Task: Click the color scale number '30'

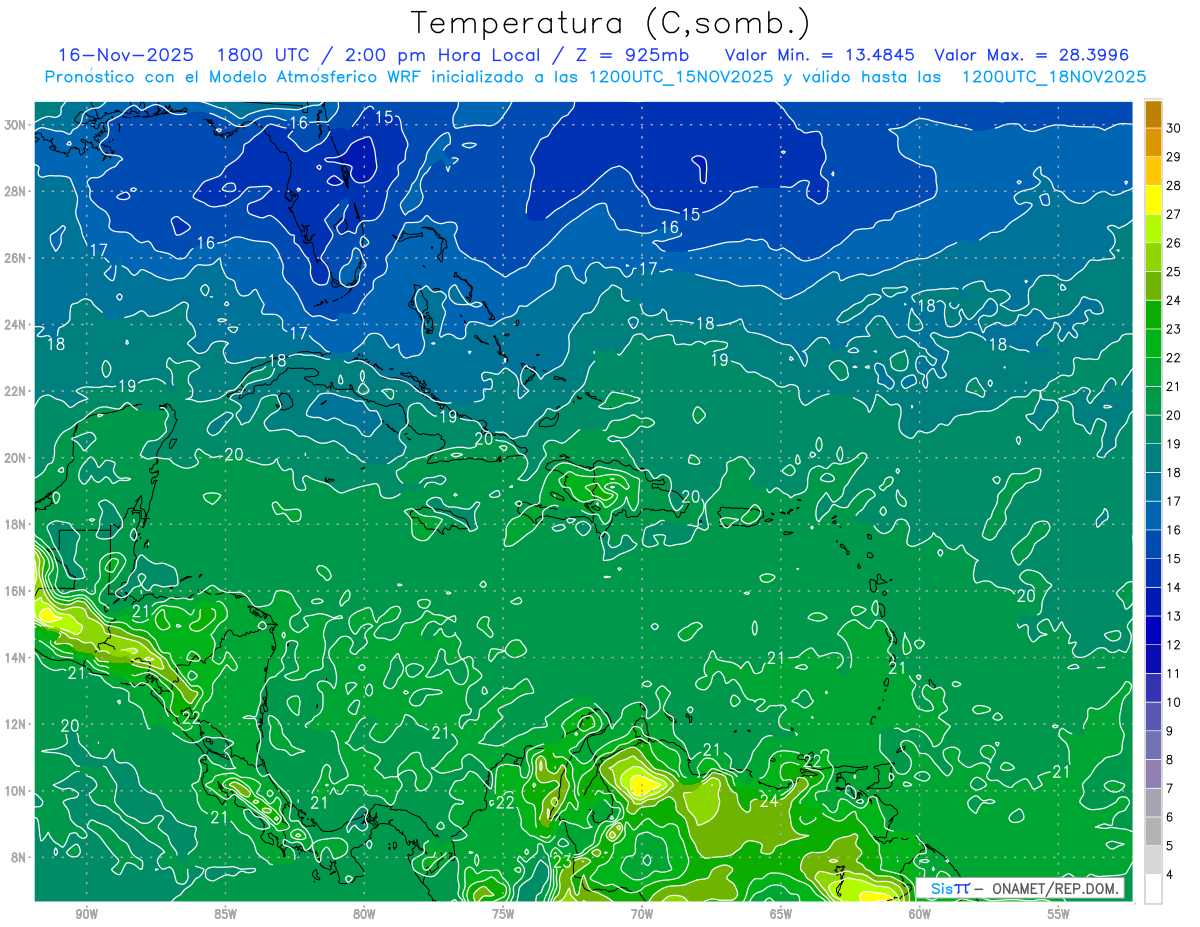Action: click(1173, 128)
